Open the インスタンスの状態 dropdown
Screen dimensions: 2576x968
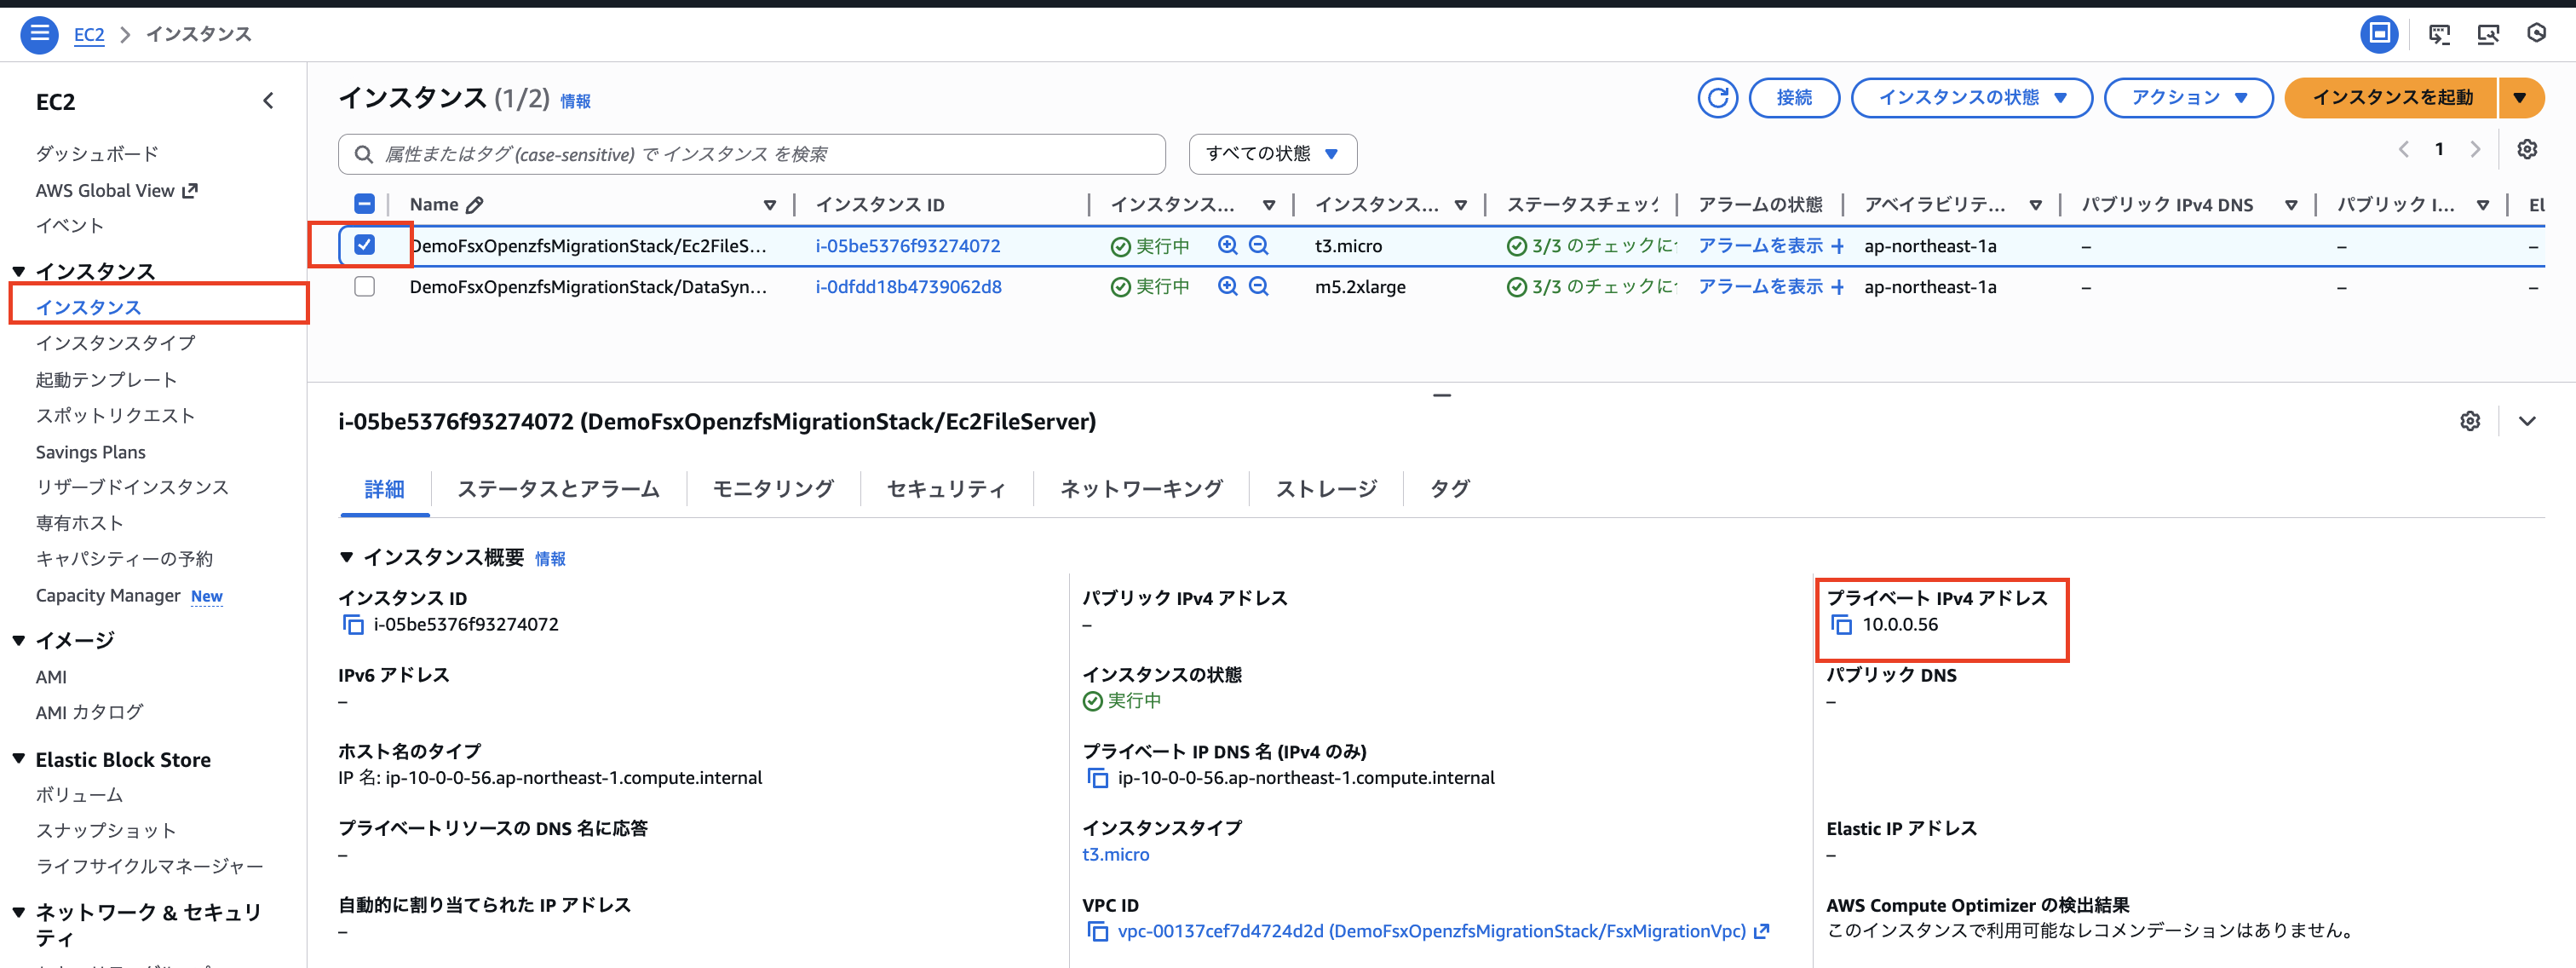point(1971,98)
